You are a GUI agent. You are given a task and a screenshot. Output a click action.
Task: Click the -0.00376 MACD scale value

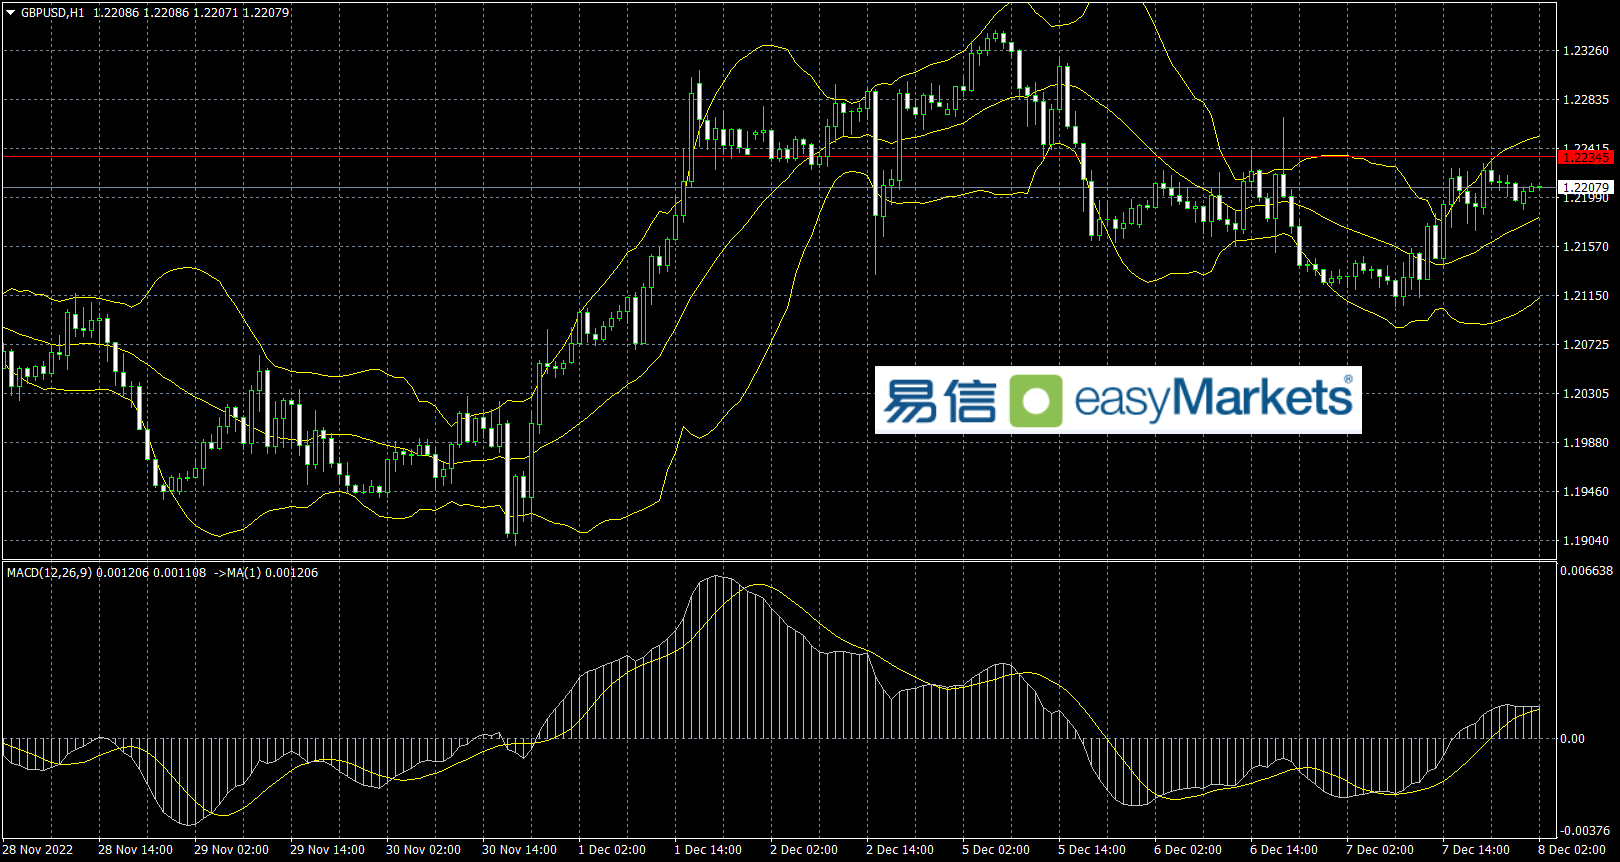[x=1587, y=831]
